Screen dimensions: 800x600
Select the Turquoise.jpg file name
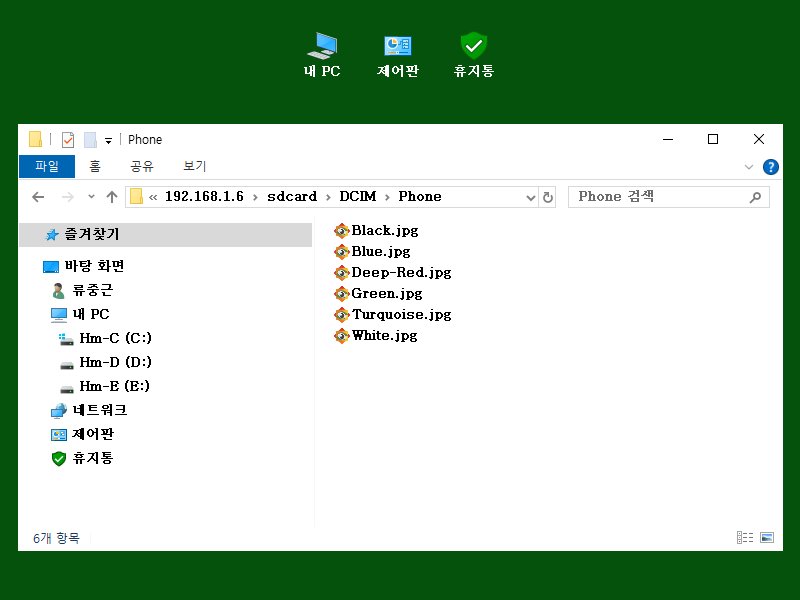[402, 314]
